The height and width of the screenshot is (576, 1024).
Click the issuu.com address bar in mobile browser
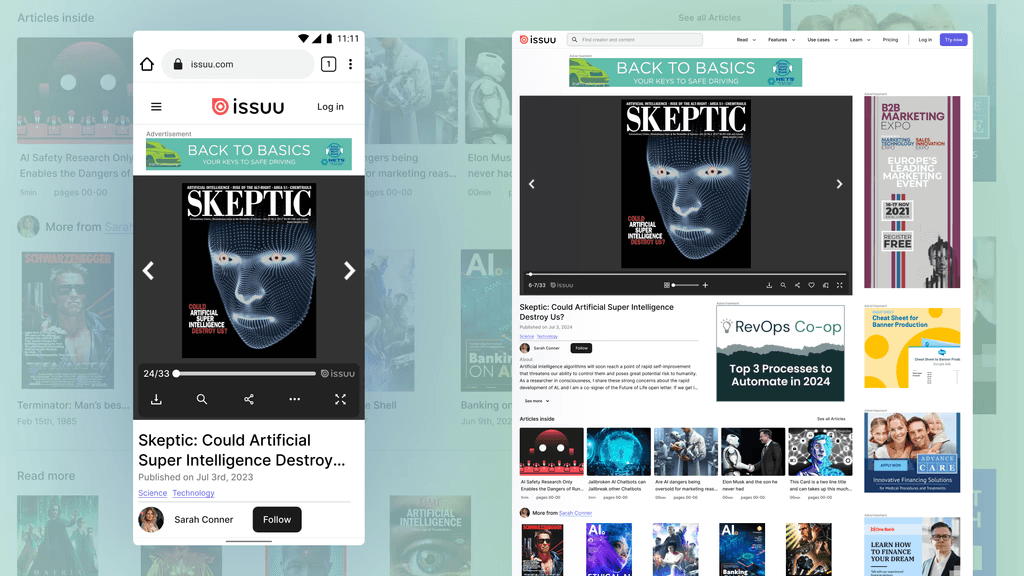[238, 64]
